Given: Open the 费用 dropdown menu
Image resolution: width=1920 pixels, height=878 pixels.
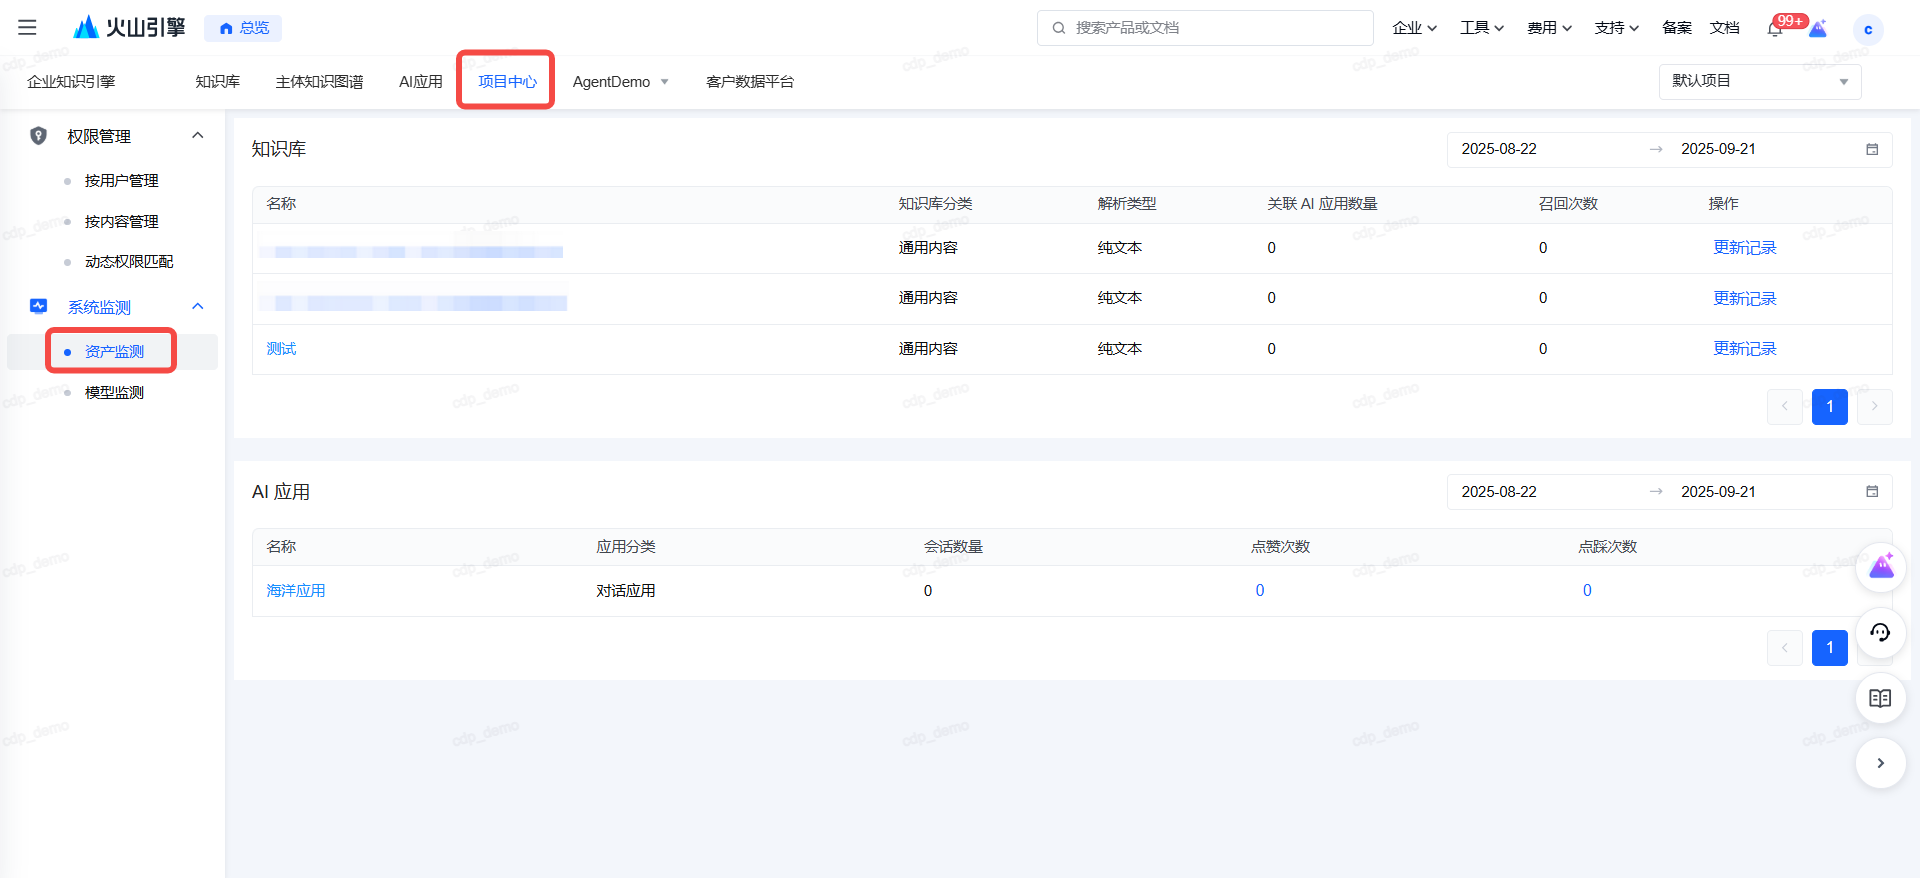Looking at the screenshot, I should pyautogui.click(x=1549, y=28).
